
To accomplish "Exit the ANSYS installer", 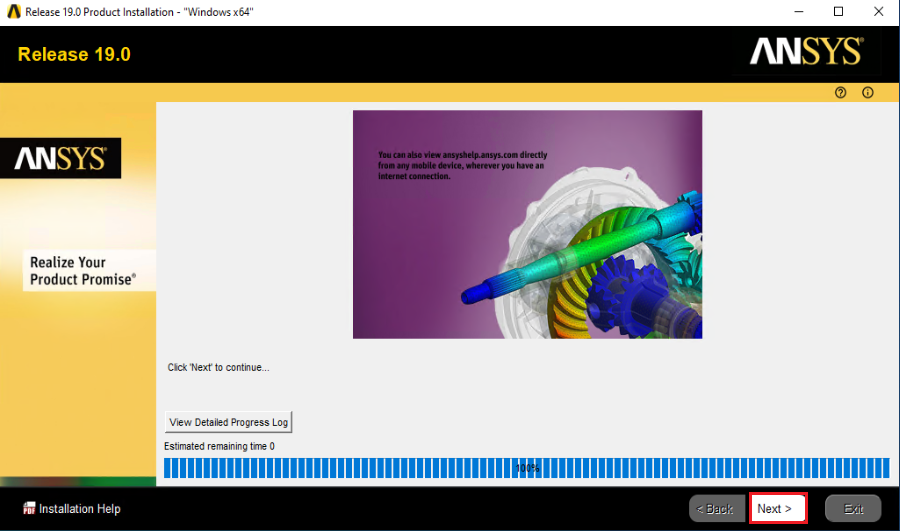I will point(853,508).
